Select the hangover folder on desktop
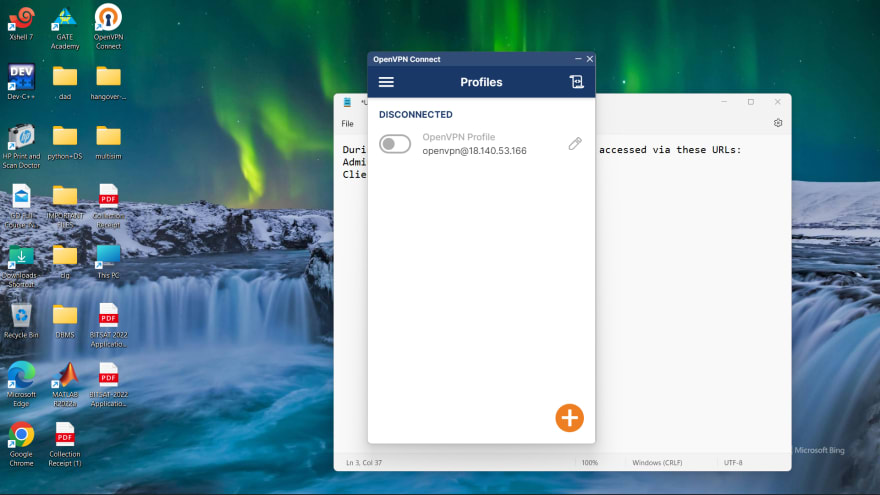Screen dimensions: 880x495 108,83
